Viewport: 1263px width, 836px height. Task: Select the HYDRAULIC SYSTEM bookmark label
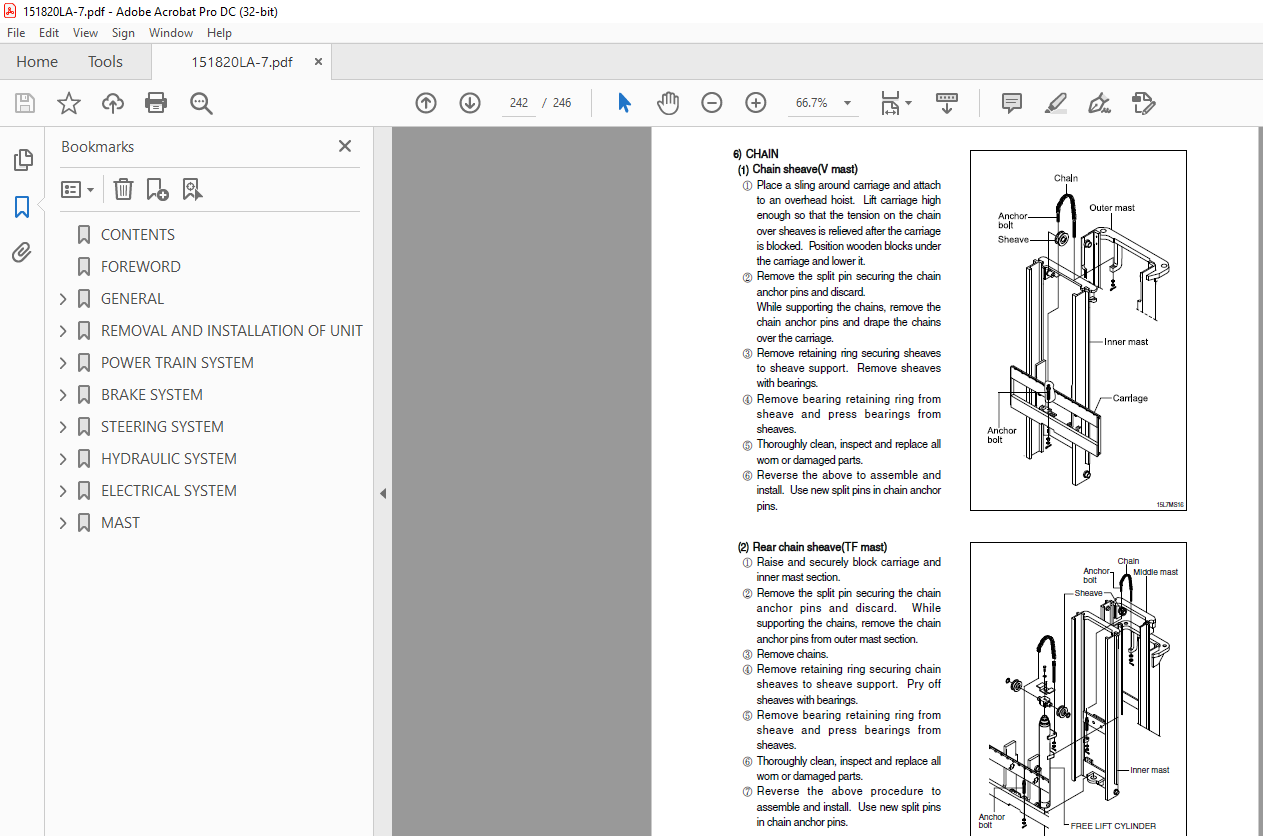click(x=169, y=459)
